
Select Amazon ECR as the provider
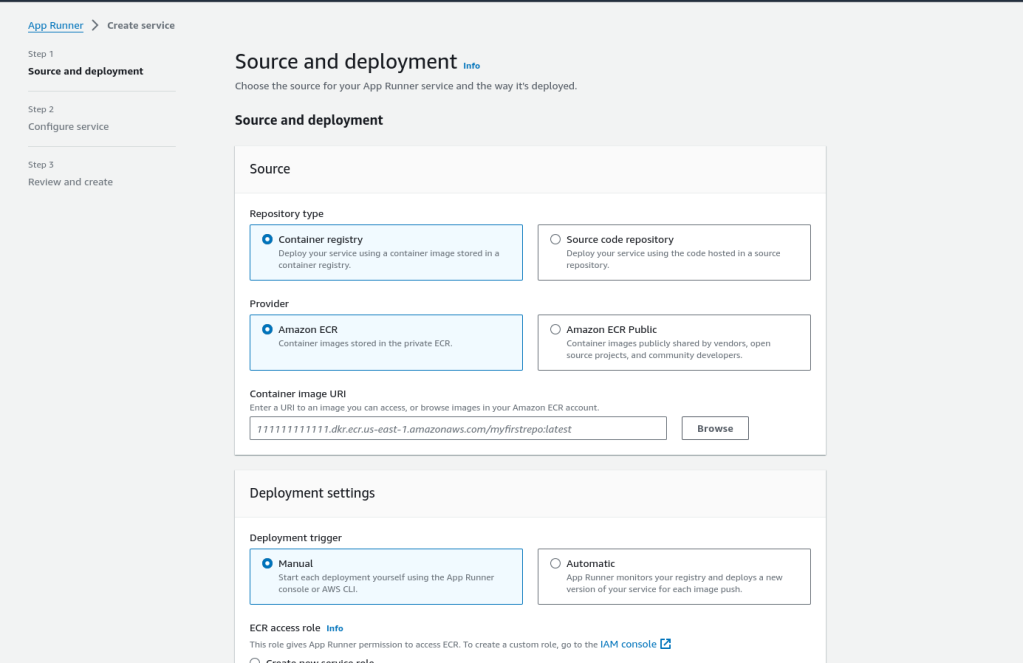tap(266, 329)
